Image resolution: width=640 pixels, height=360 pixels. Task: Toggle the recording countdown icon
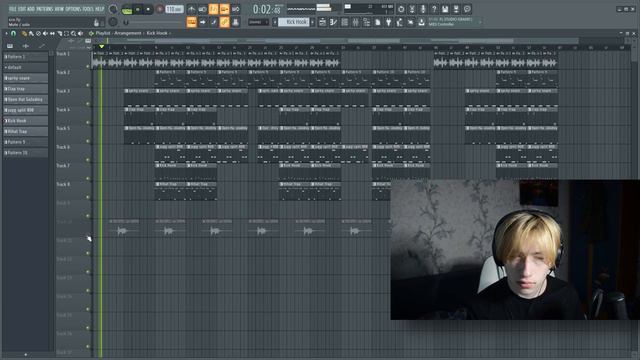coord(213,9)
